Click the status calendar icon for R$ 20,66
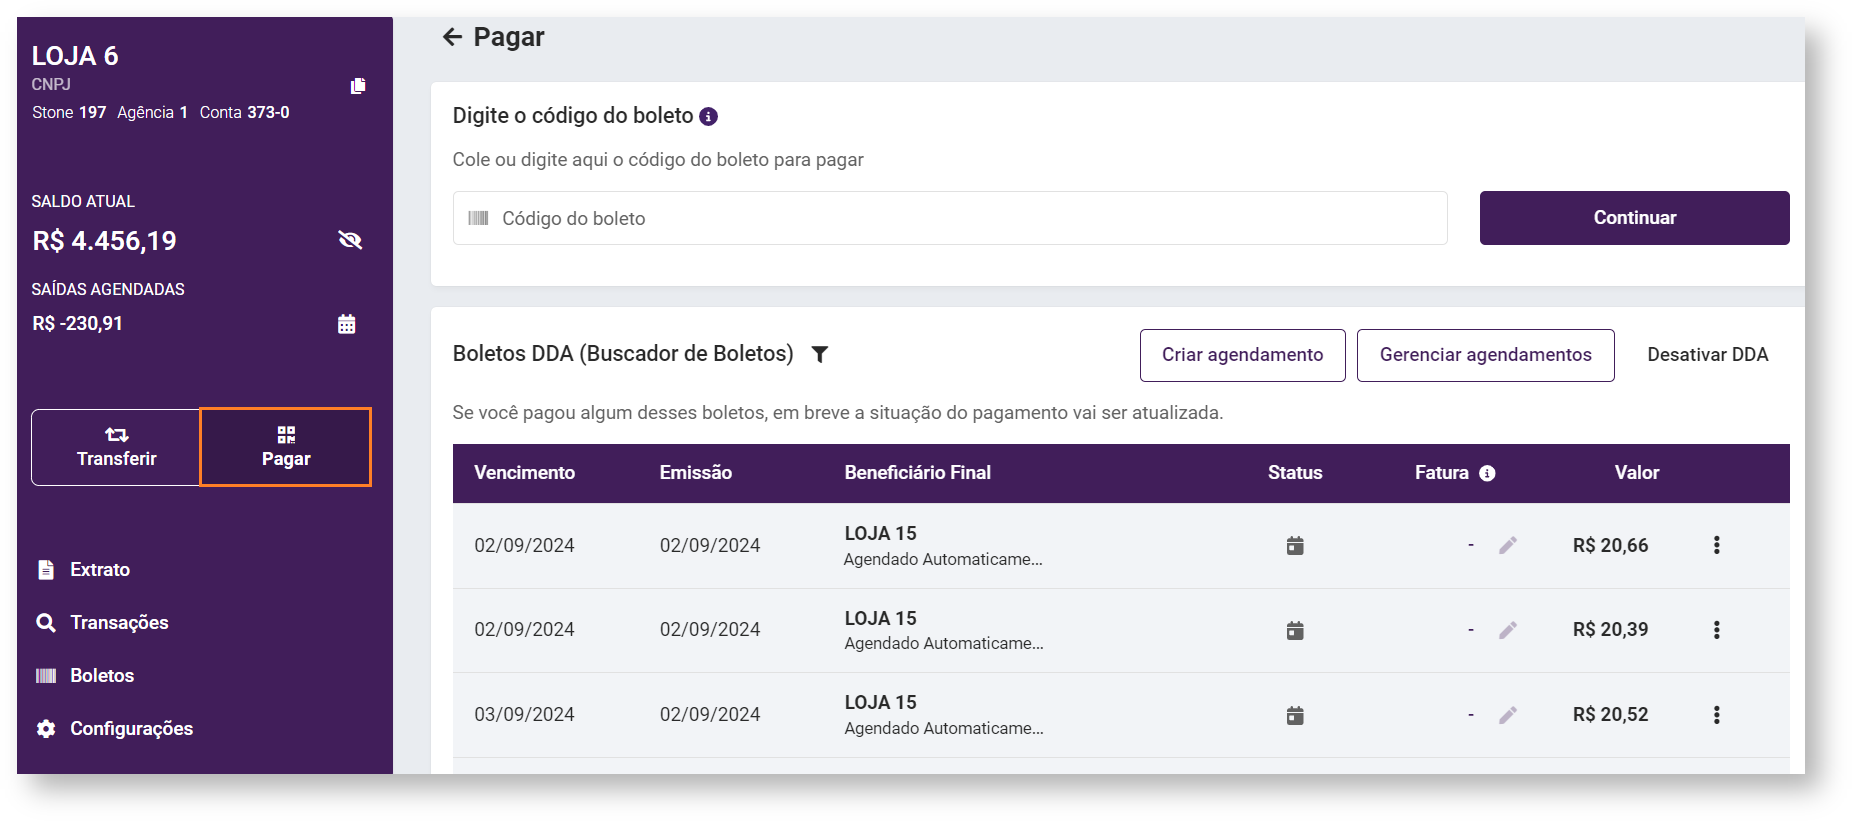Image resolution: width=1853 pixels, height=822 pixels. click(1295, 545)
